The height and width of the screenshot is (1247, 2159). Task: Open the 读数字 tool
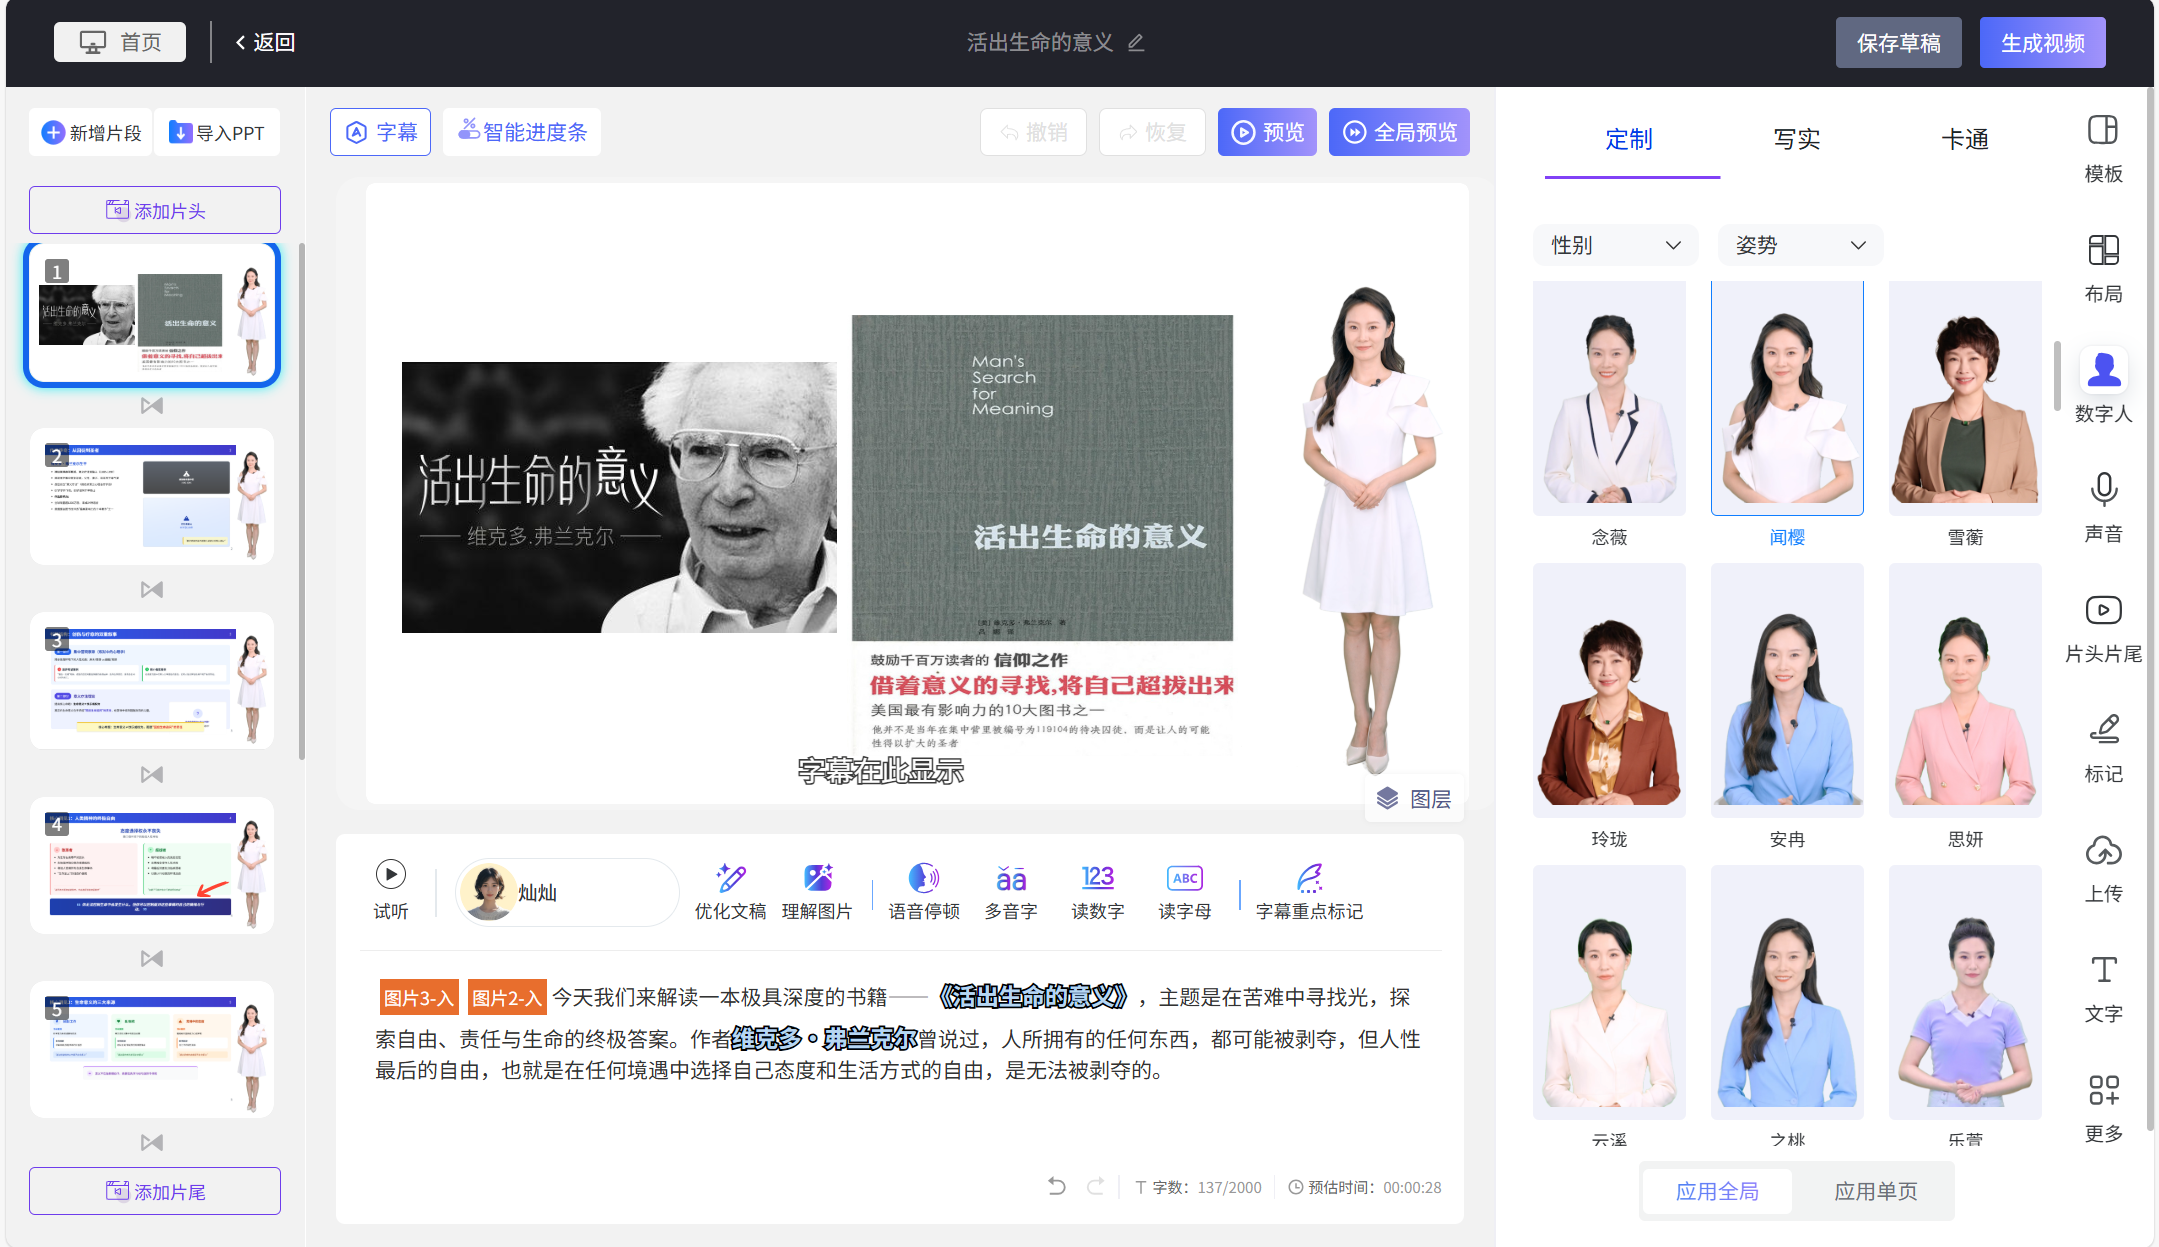coord(1096,891)
